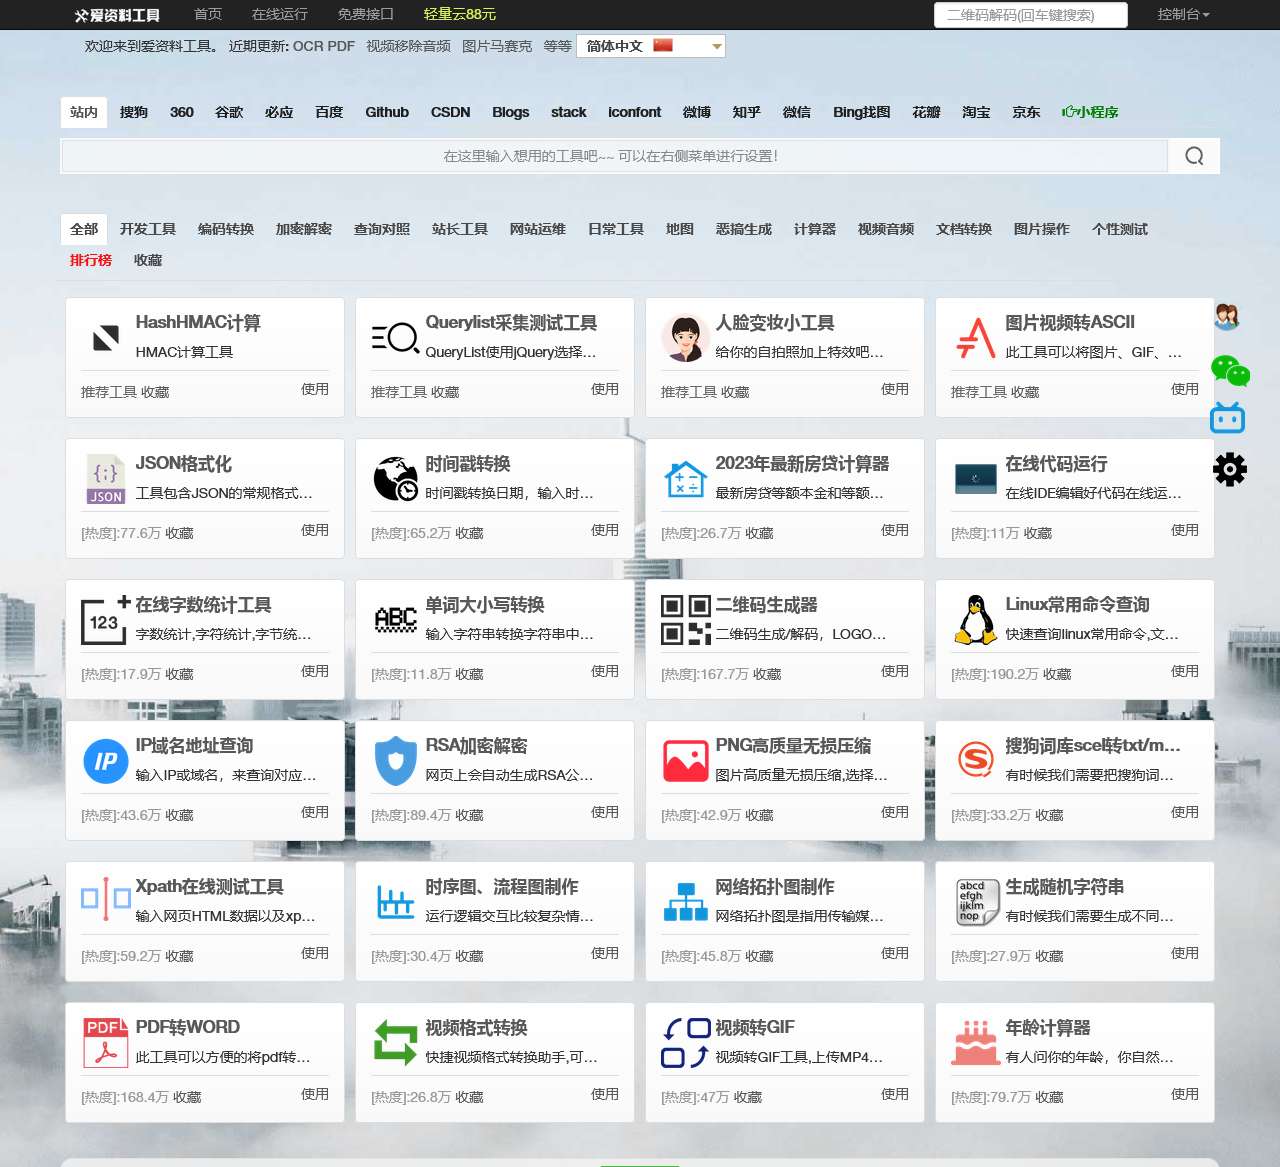The image size is (1280, 1167).
Task: Click 收藏 on the 时间戳转换 card
Action: point(469,533)
